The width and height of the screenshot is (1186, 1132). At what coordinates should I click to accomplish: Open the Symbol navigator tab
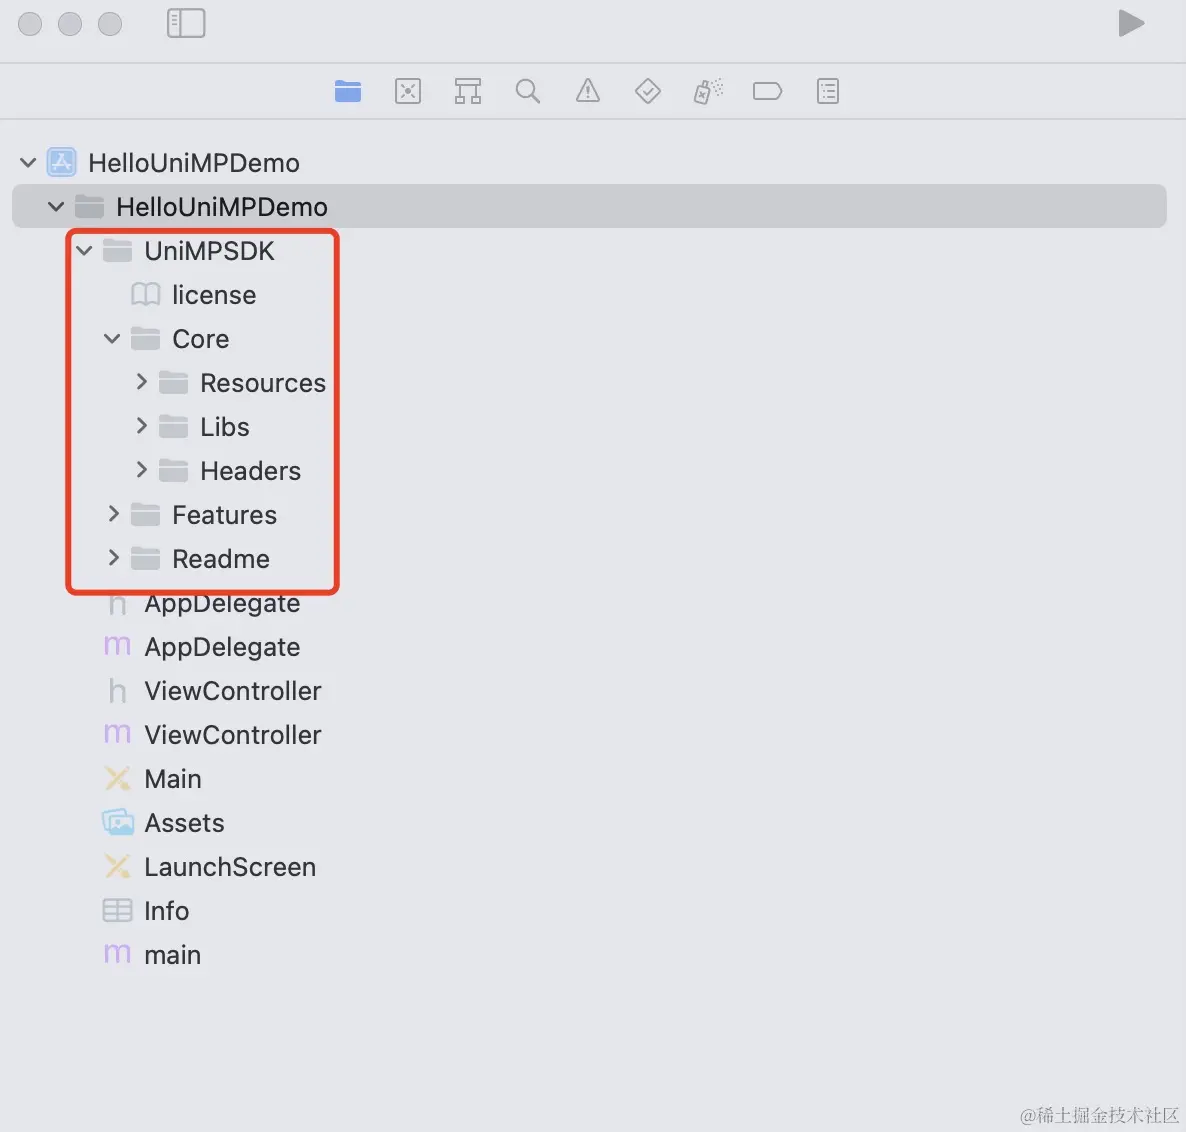pyautogui.click(x=467, y=91)
